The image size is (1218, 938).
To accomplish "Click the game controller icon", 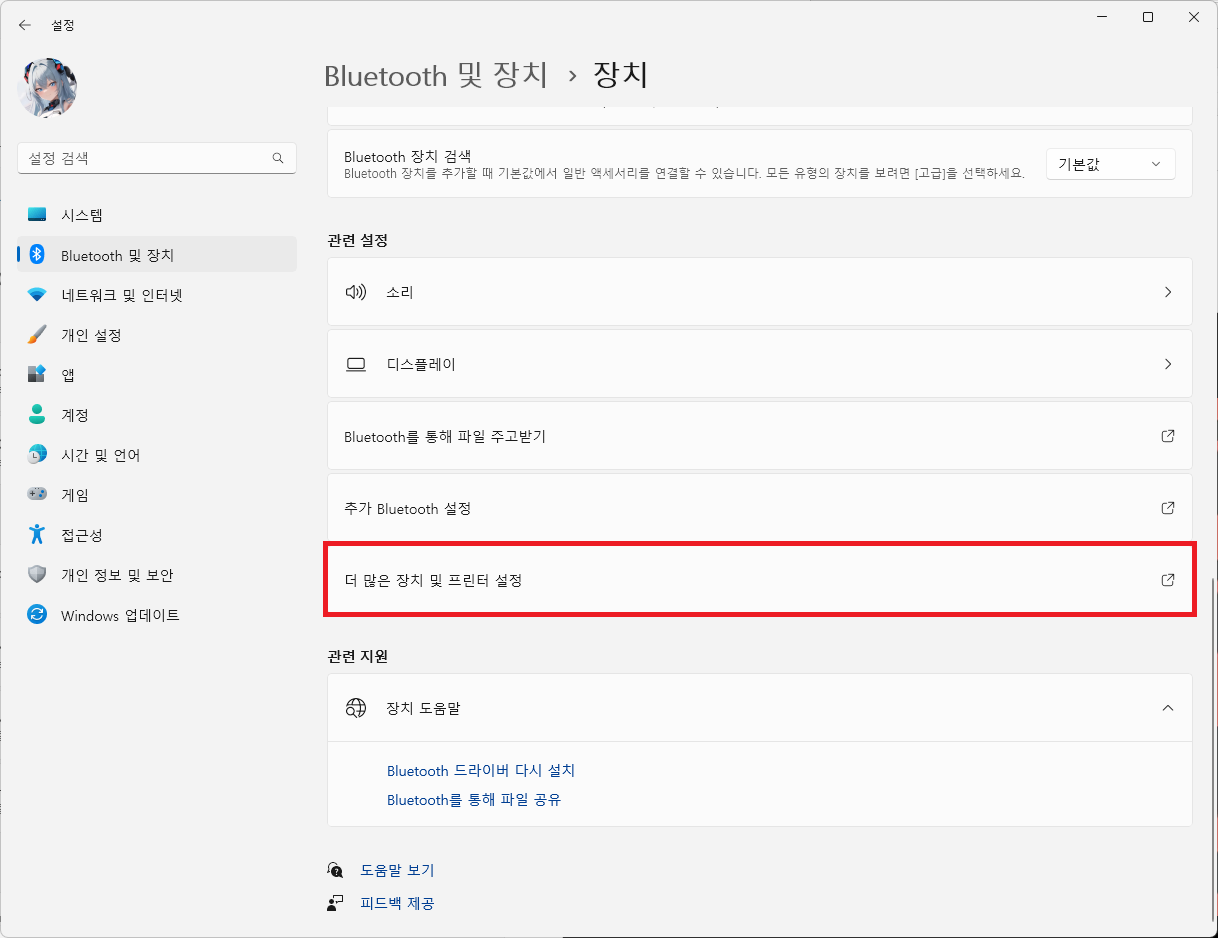I will [37, 495].
